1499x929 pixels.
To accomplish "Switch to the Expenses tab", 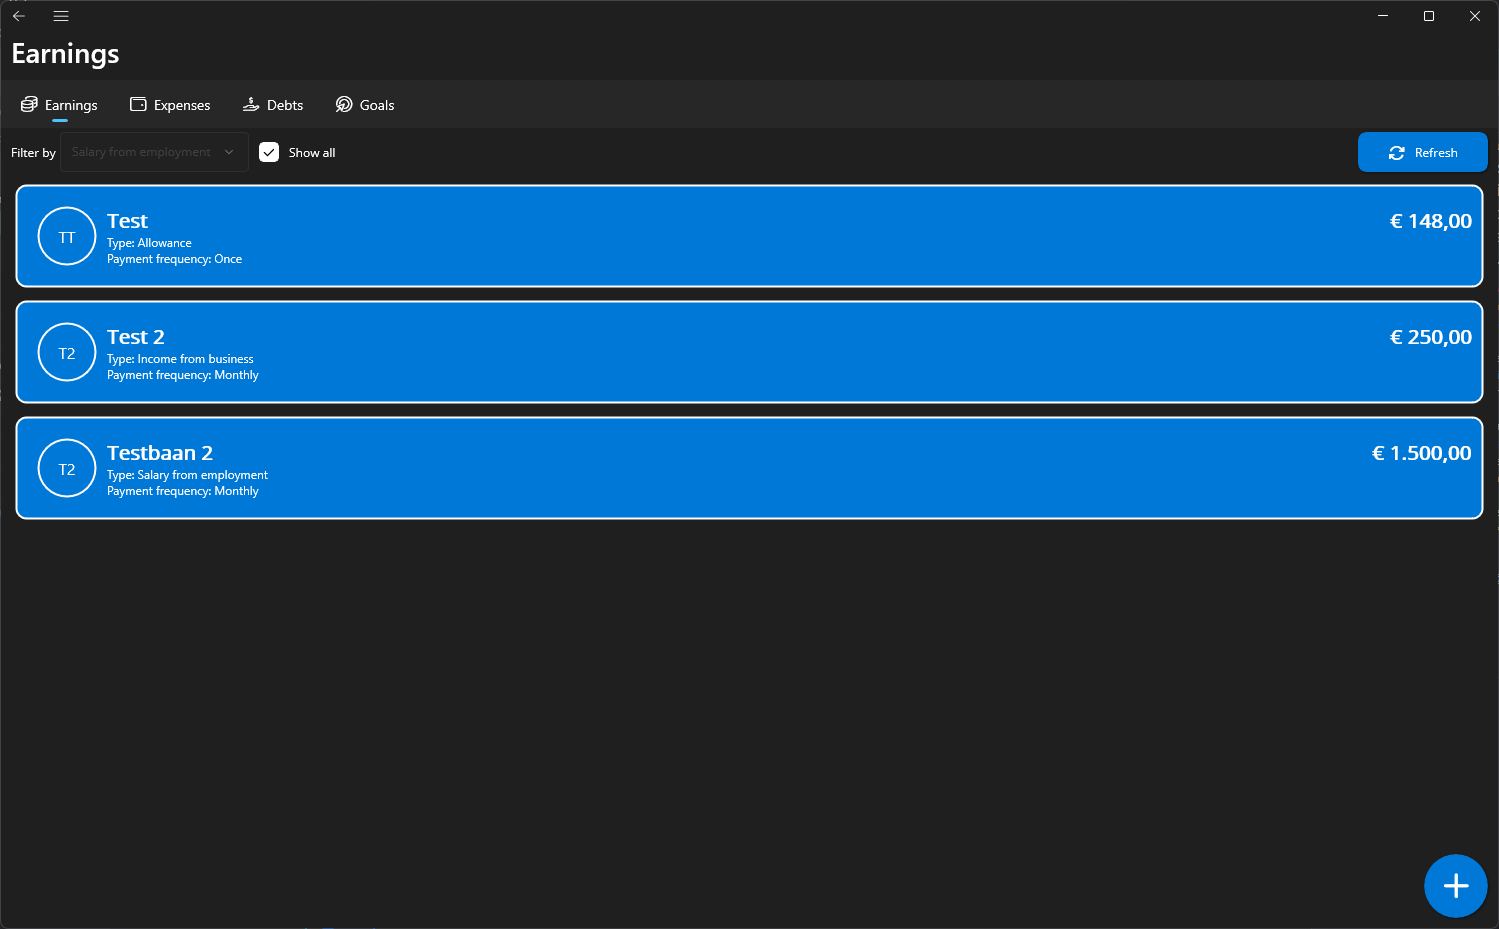I will (170, 105).
